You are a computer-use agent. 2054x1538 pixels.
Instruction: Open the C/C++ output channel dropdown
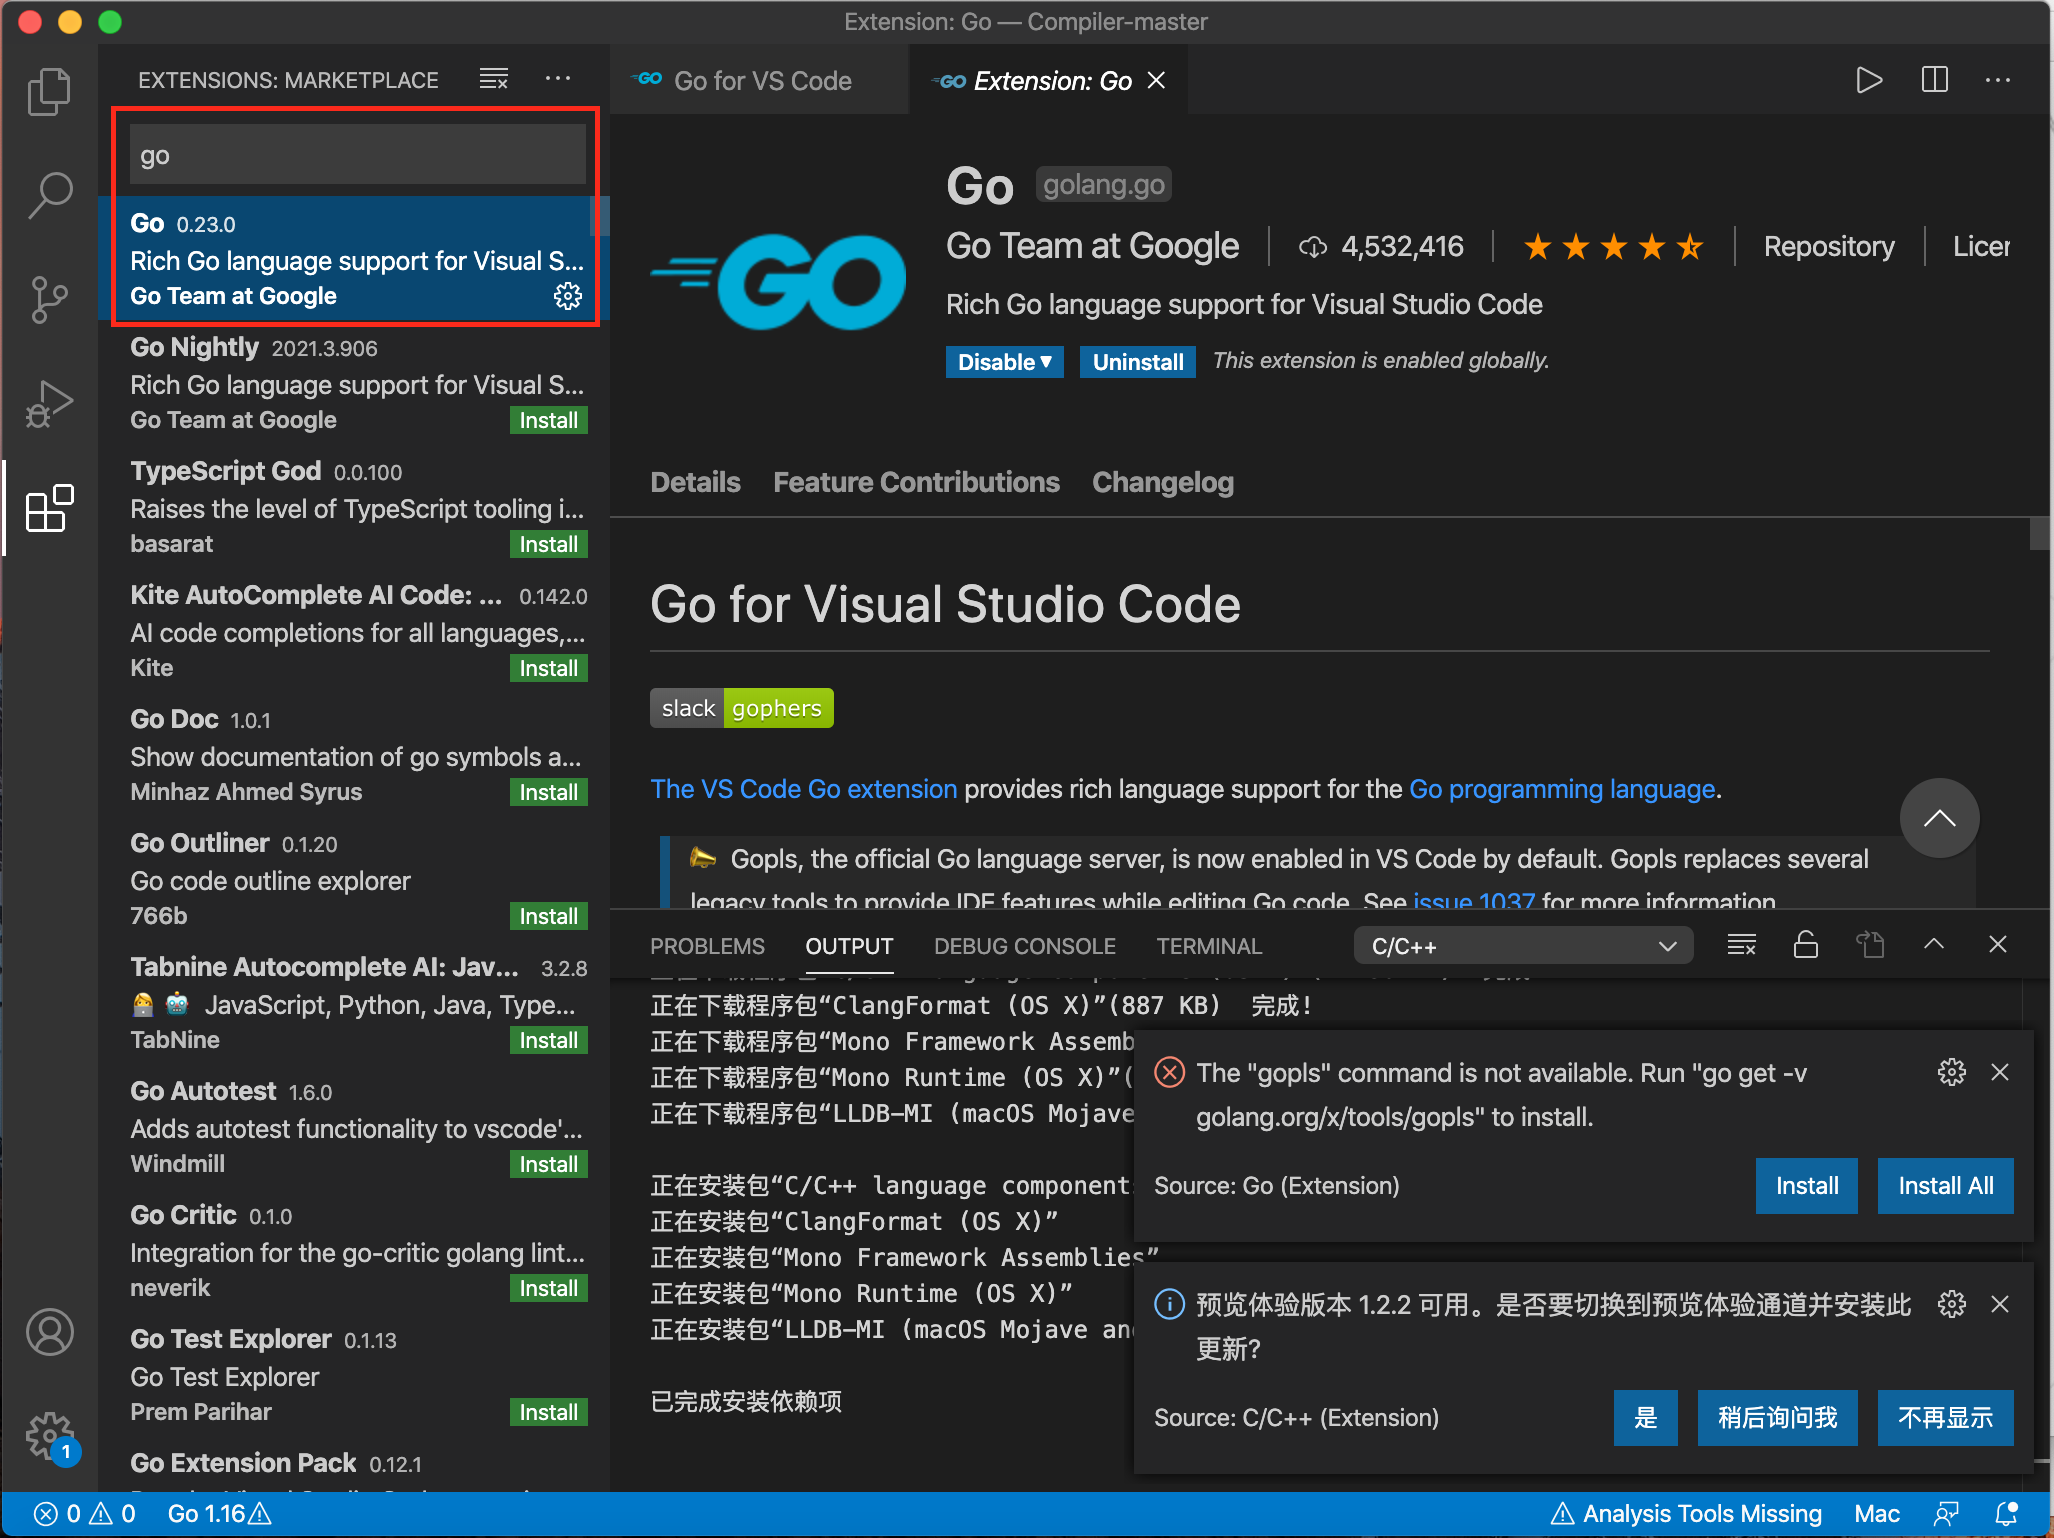click(x=1523, y=946)
